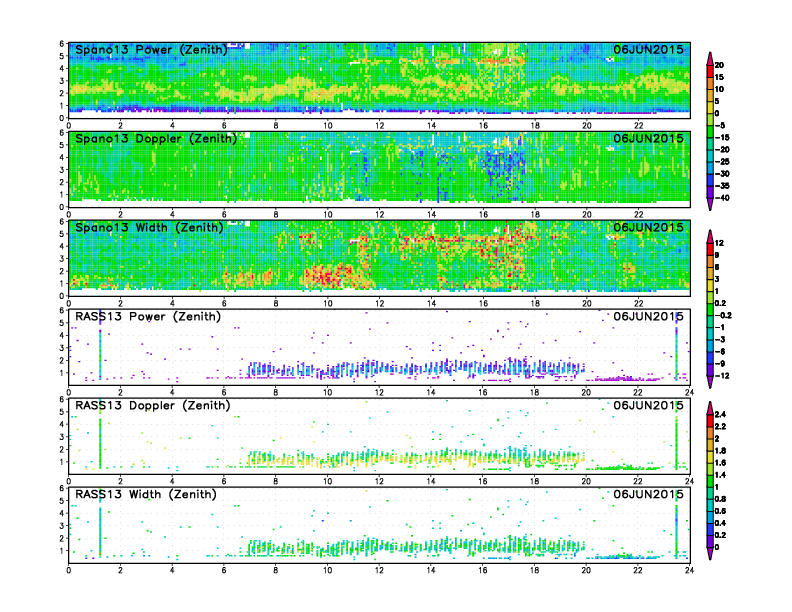The image size is (792, 612).
Task: Click the "20" label on the top colorbar
Action: coord(719,65)
